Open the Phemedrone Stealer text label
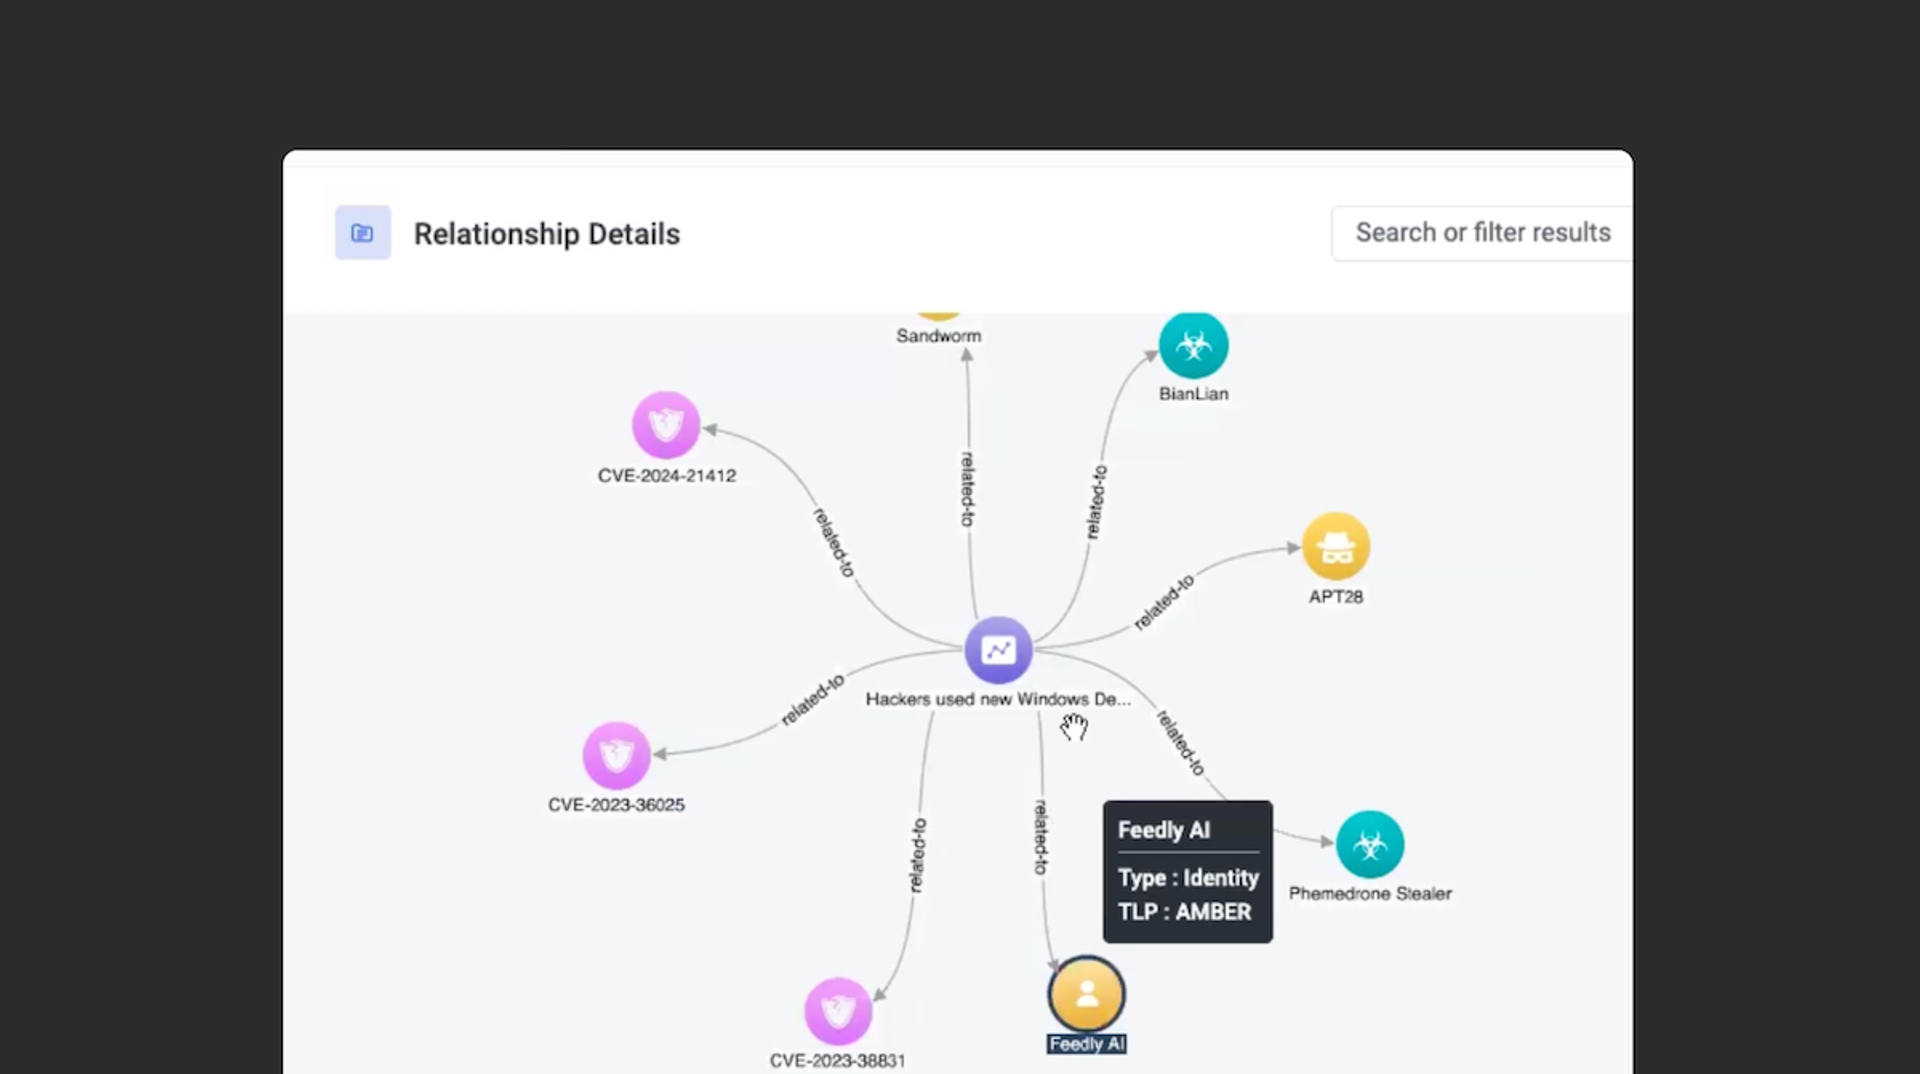Screen dimensions: 1920x1074 click(x=1370, y=894)
